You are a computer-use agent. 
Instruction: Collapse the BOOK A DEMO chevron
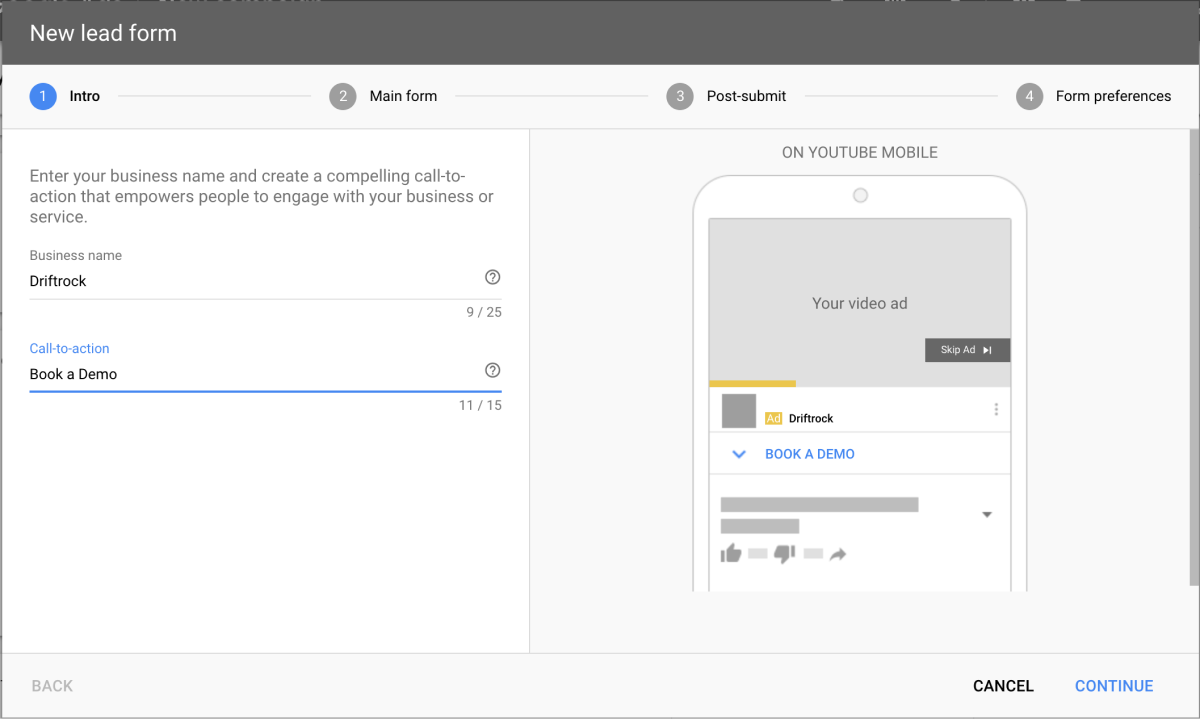(738, 453)
